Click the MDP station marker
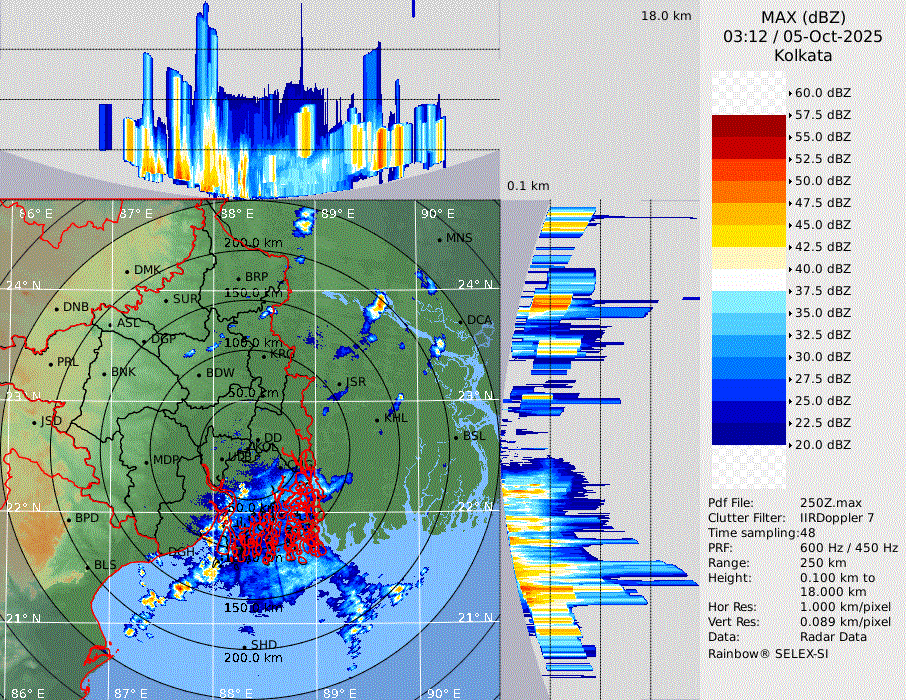 coord(147,461)
